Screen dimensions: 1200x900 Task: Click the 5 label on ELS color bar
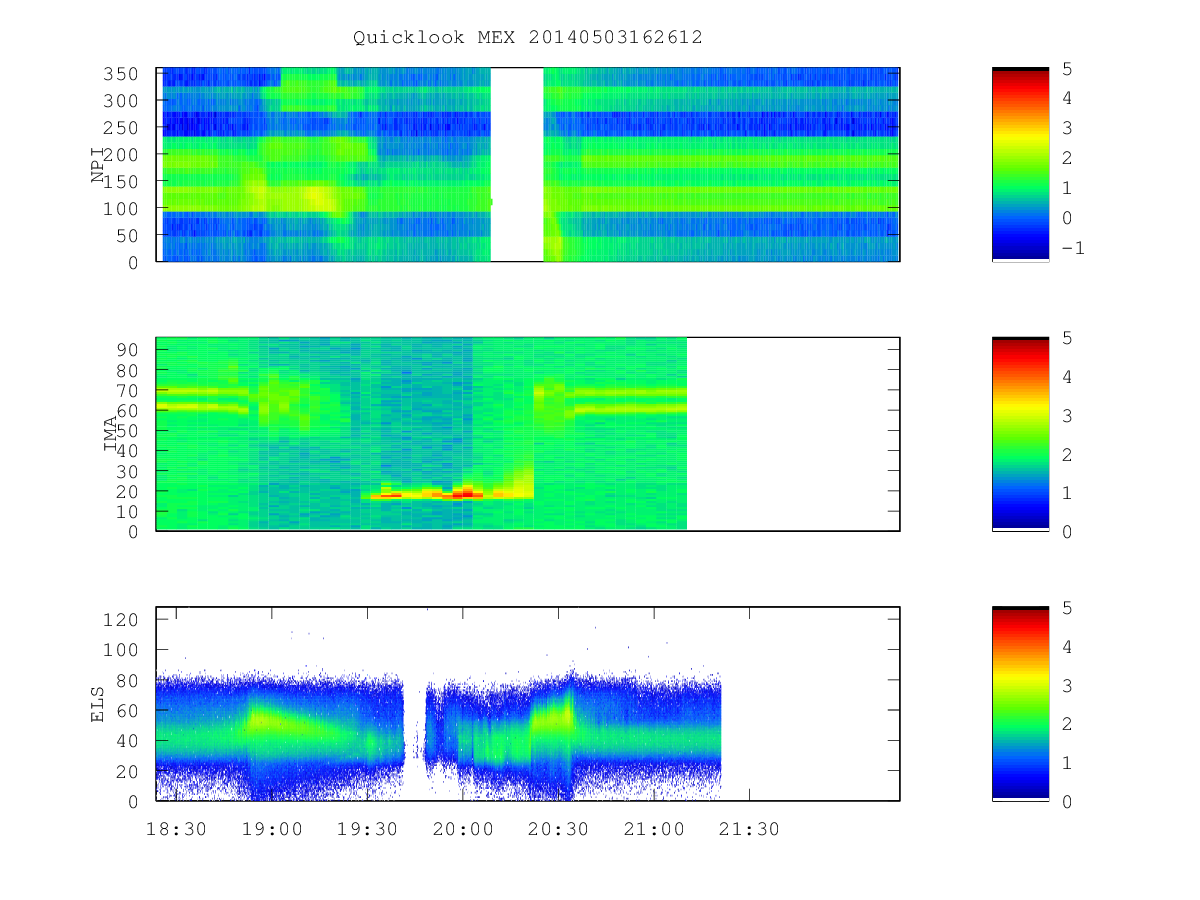pyautogui.click(x=1066, y=607)
